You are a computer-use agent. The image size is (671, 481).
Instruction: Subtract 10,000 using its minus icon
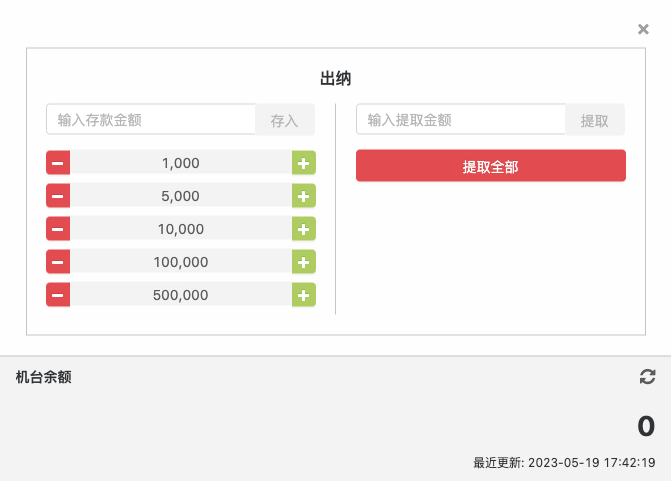[x=58, y=229]
